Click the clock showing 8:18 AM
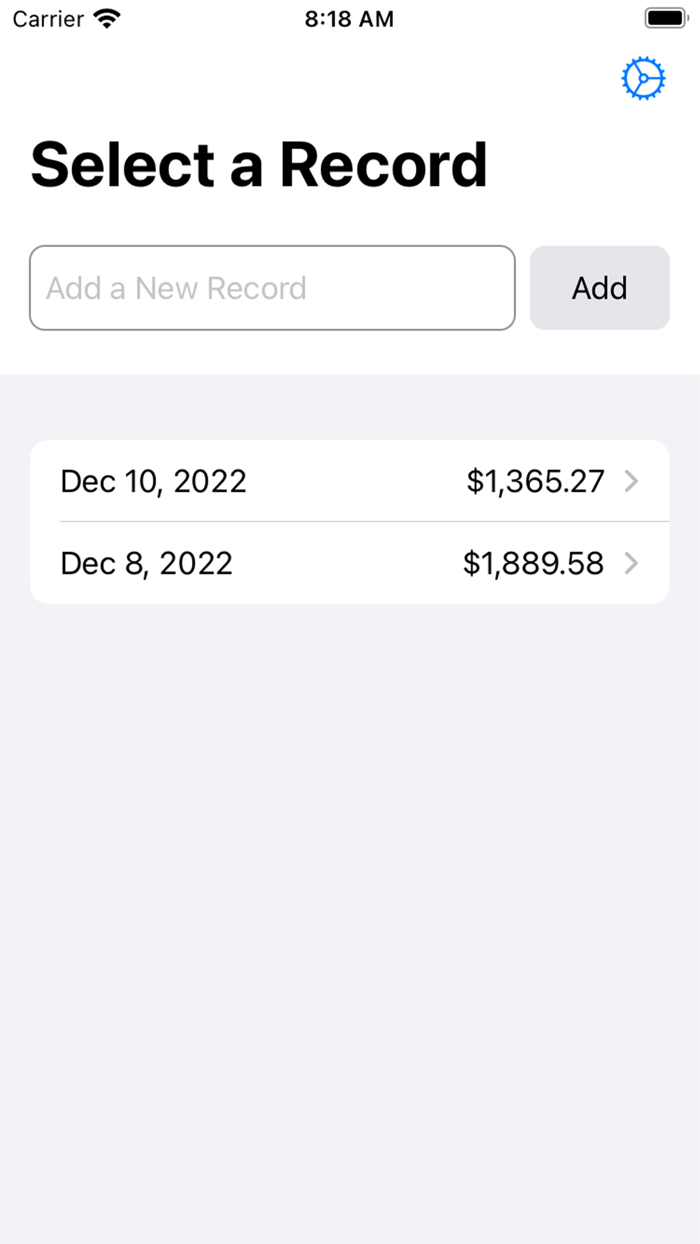The image size is (700, 1244). (x=349, y=18)
